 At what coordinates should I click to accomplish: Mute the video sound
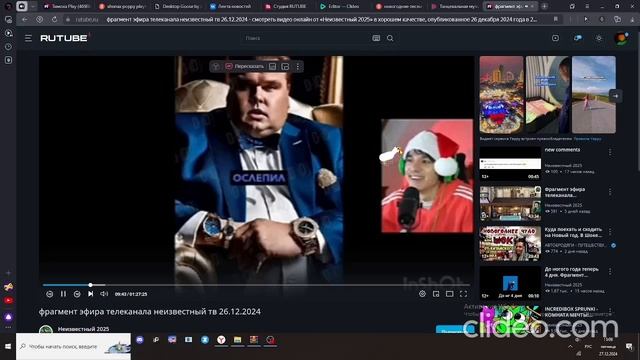point(104,294)
